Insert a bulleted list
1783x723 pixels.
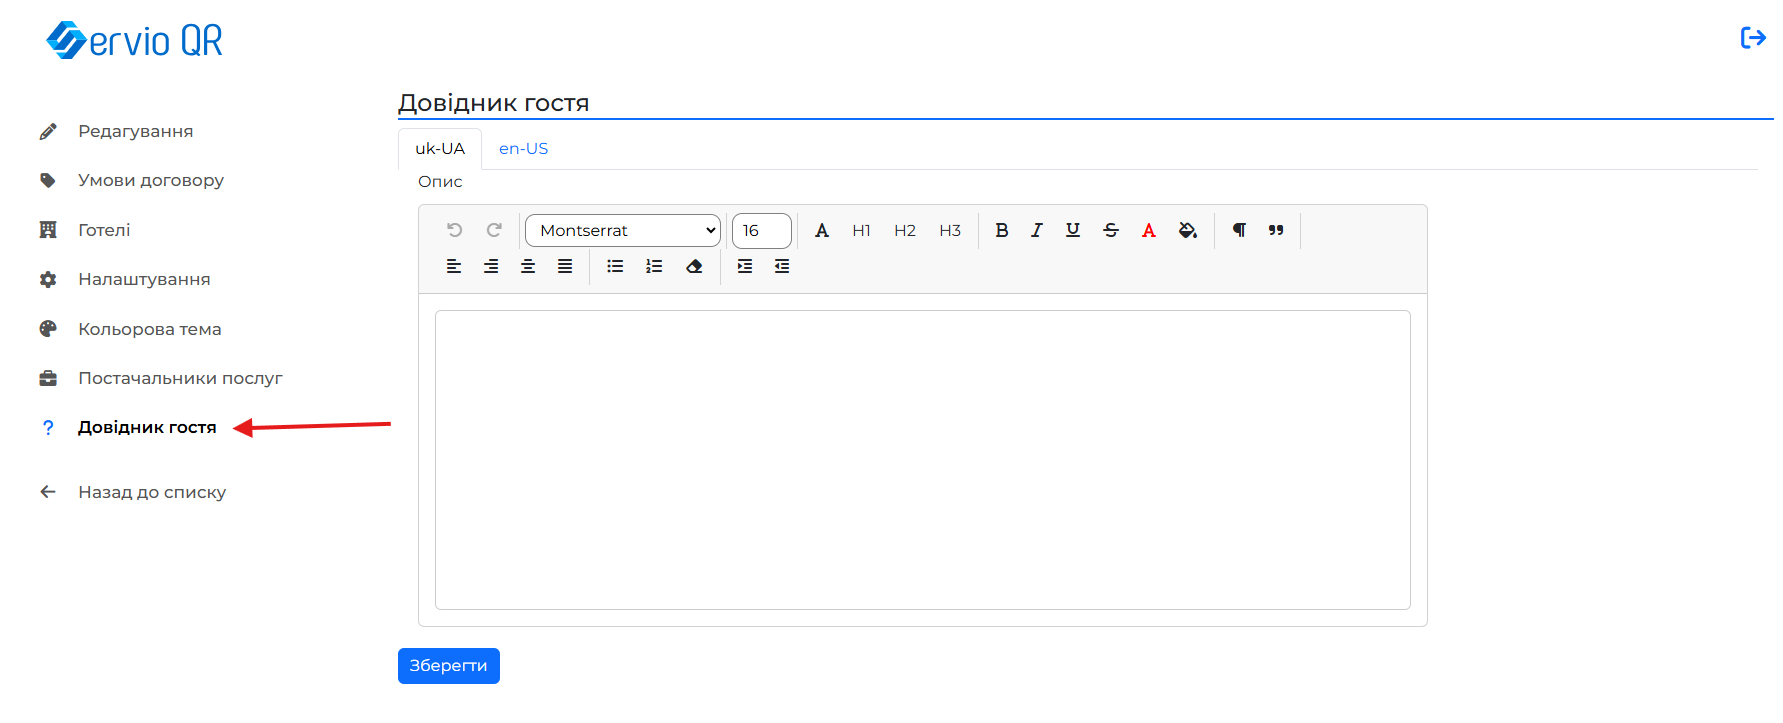[x=615, y=266]
